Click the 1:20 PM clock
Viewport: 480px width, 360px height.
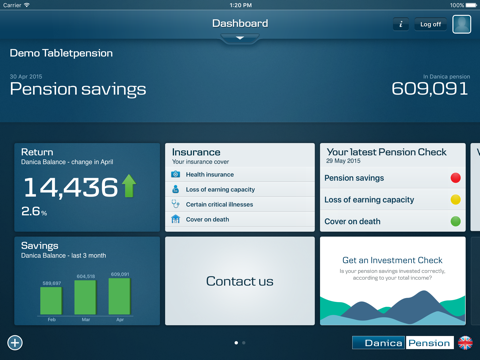coord(241,5)
